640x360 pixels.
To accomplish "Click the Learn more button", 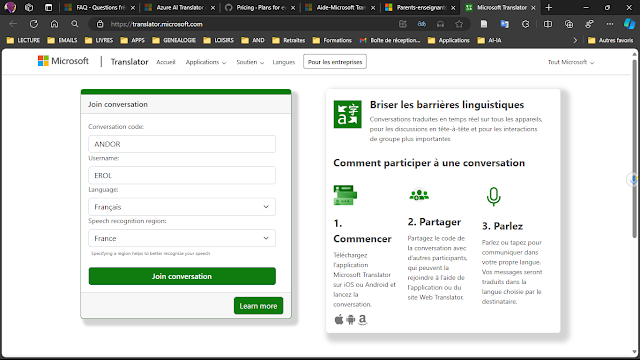I will [x=258, y=306].
